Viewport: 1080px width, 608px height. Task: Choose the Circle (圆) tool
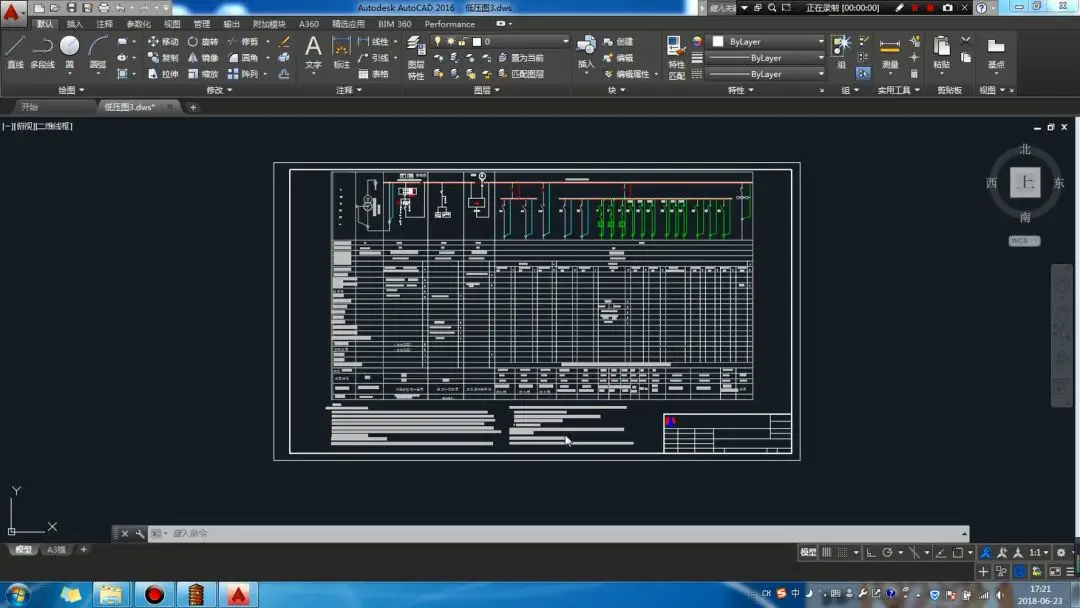click(x=69, y=52)
